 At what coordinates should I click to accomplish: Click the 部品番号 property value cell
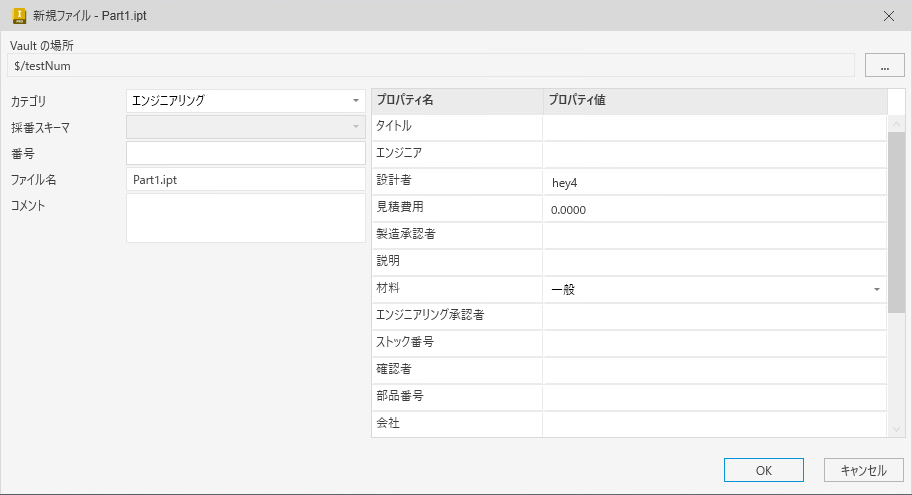[x=714, y=397]
